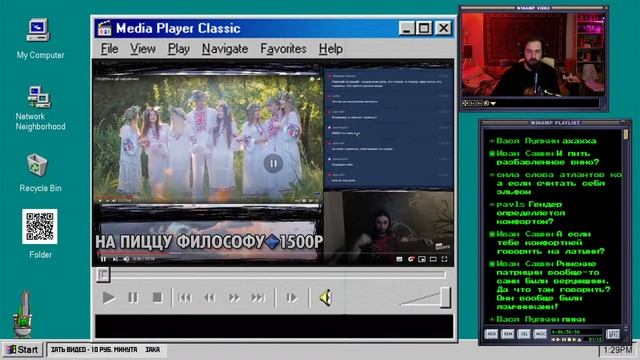Click the list options button at the playlist's bottom right

coord(613,334)
